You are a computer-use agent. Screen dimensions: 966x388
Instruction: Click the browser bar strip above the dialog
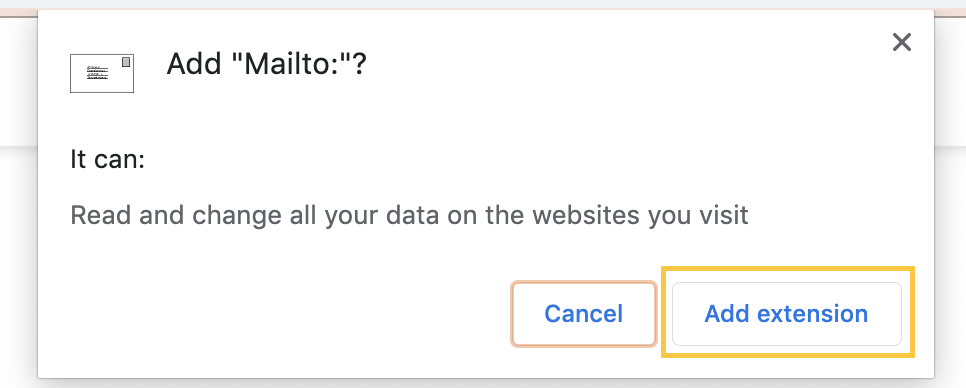click(x=483, y=4)
